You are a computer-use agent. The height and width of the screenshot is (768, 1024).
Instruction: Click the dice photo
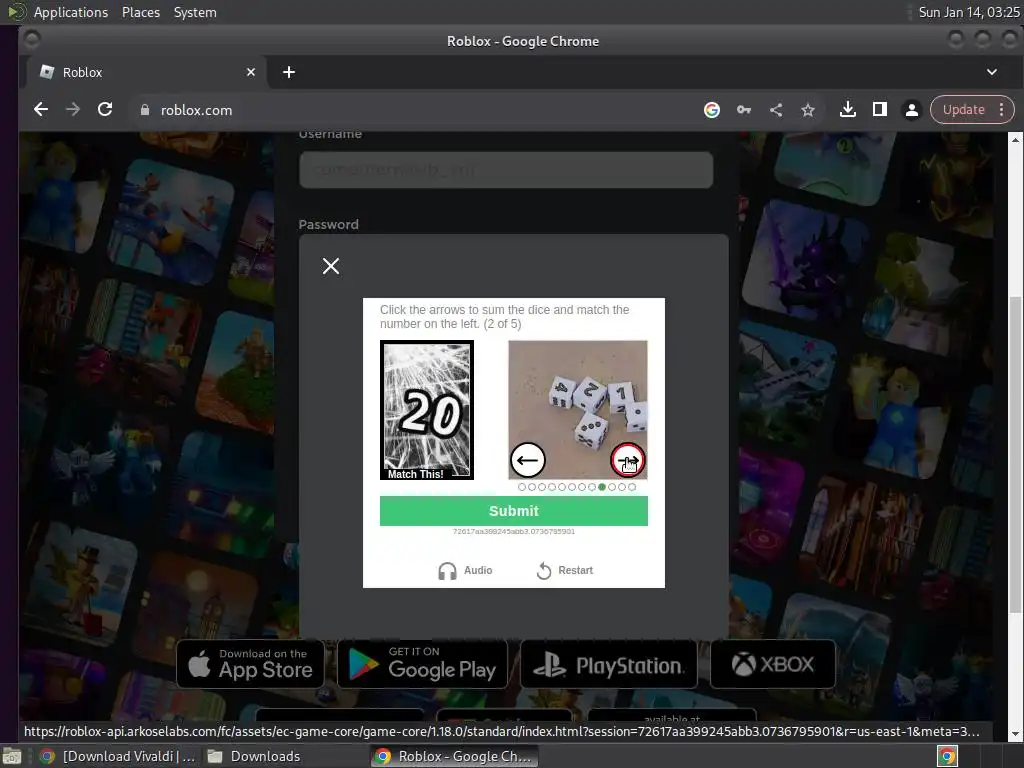tap(578, 410)
